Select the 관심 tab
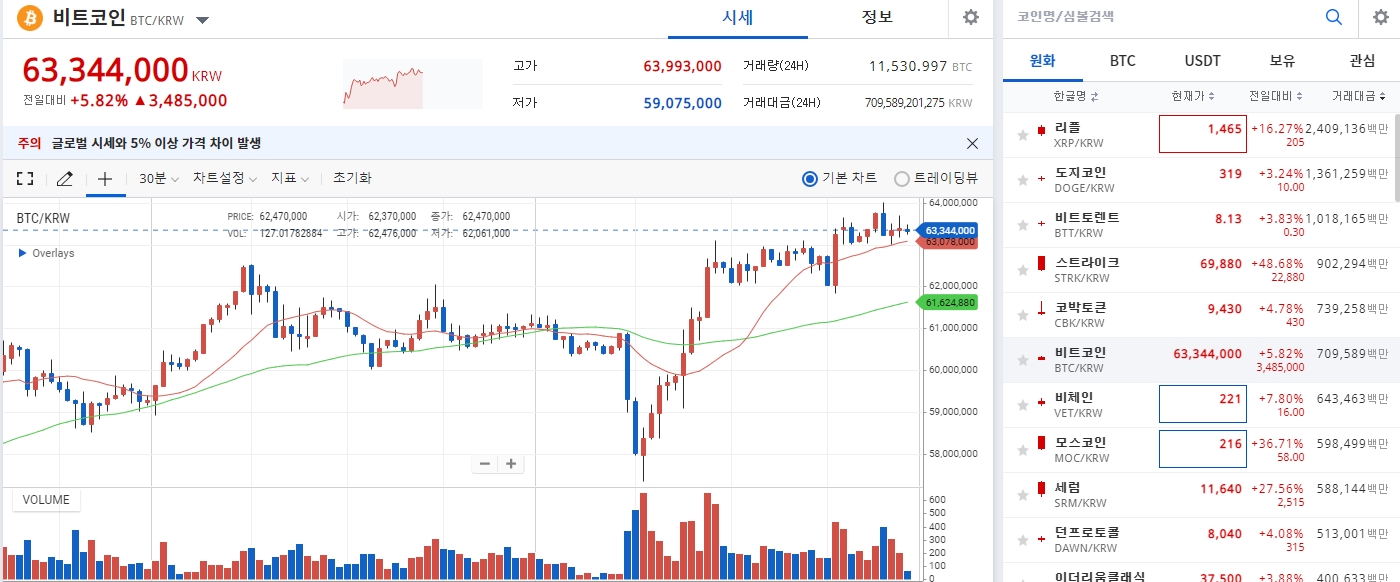Viewport: 1400px width, 582px height. point(1362,61)
